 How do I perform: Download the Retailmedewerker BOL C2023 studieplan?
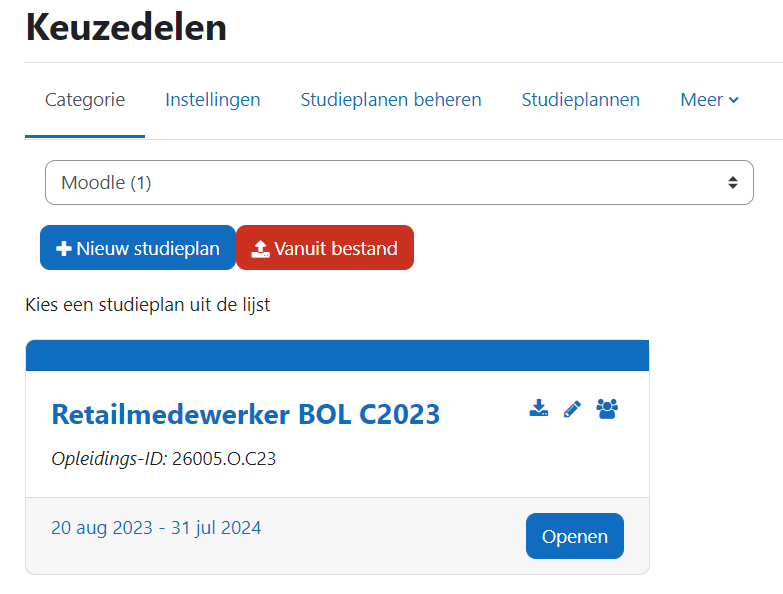(539, 408)
